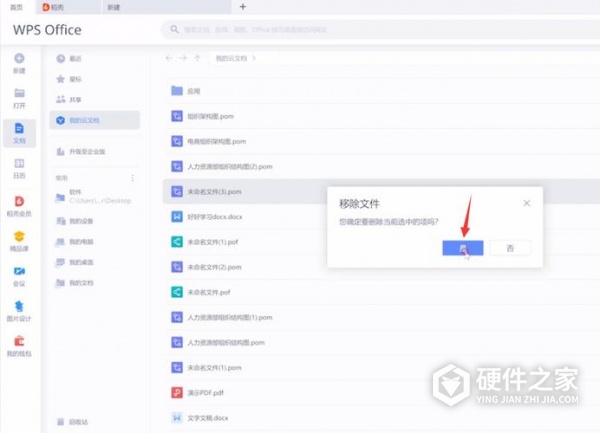Open the 回收站 (Recycle Bin)
The height and width of the screenshot is (433, 600).
[73, 422]
